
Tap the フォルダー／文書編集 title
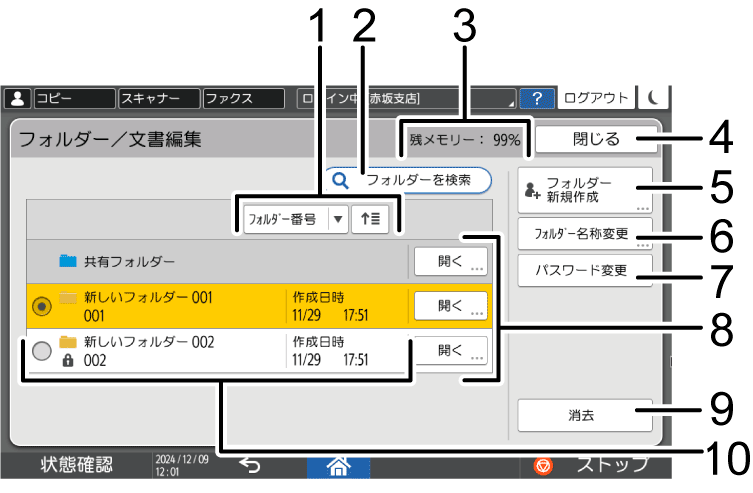(x=110, y=140)
